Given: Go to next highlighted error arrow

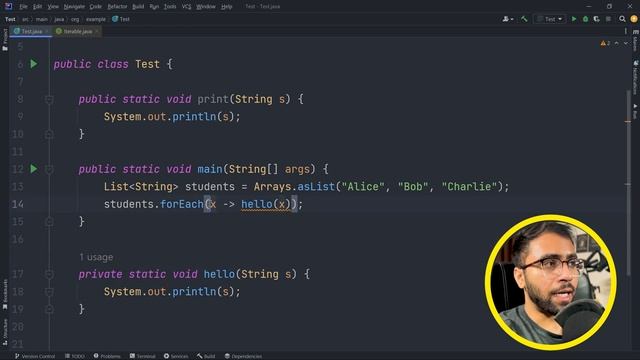Looking at the screenshot, I should pyautogui.click(x=626, y=43).
